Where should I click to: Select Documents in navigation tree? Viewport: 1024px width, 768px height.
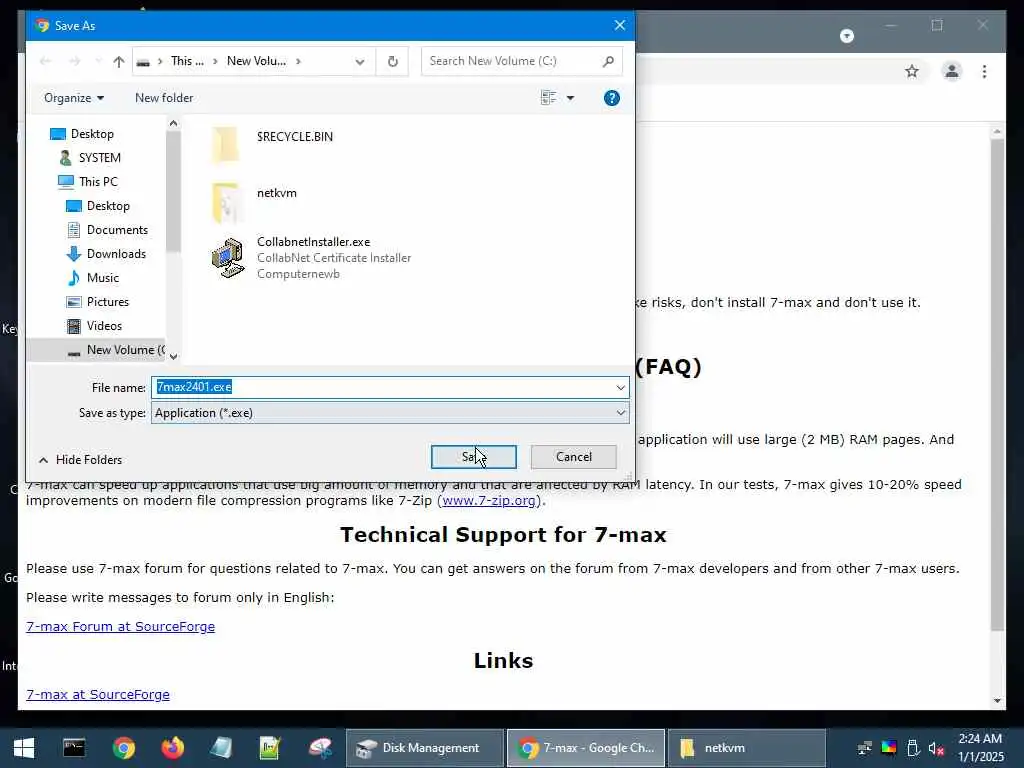117,230
